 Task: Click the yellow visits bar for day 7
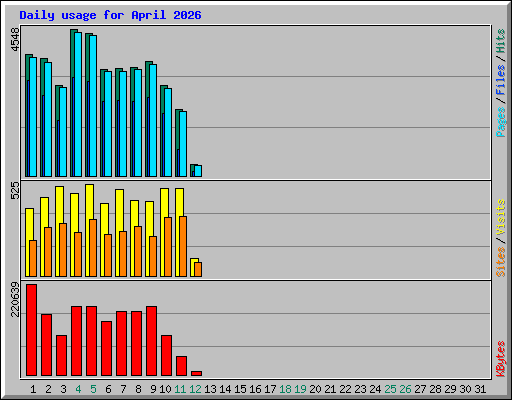(x=118, y=233)
